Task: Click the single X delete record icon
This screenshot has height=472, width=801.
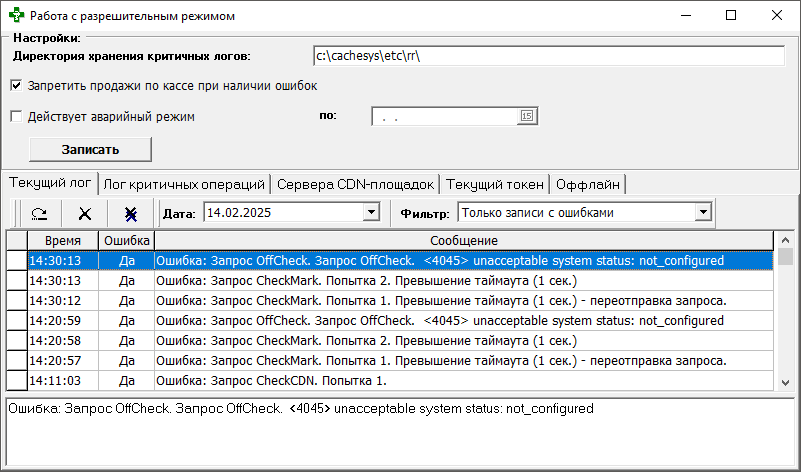Action: click(85, 213)
